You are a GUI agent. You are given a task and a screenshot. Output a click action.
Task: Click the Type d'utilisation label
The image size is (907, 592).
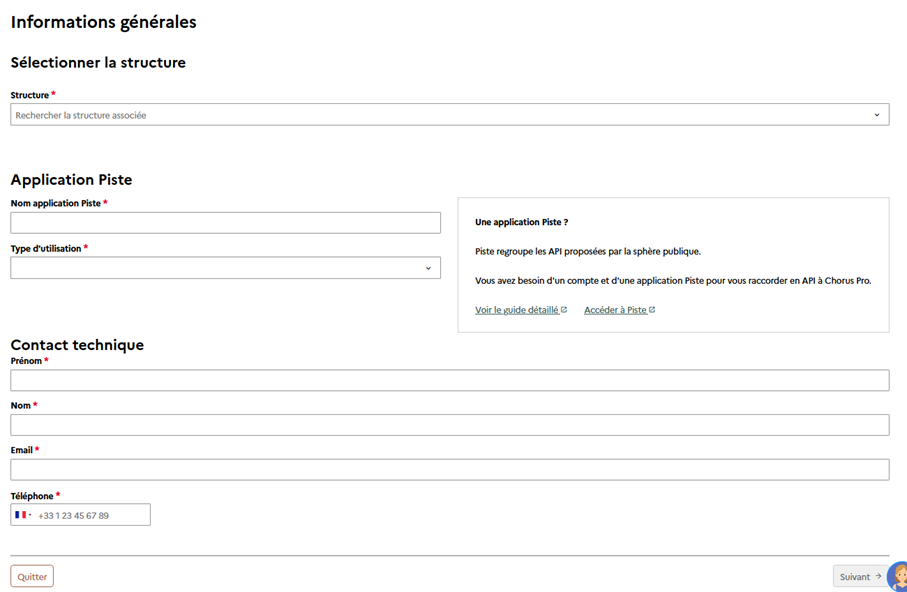(45, 248)
